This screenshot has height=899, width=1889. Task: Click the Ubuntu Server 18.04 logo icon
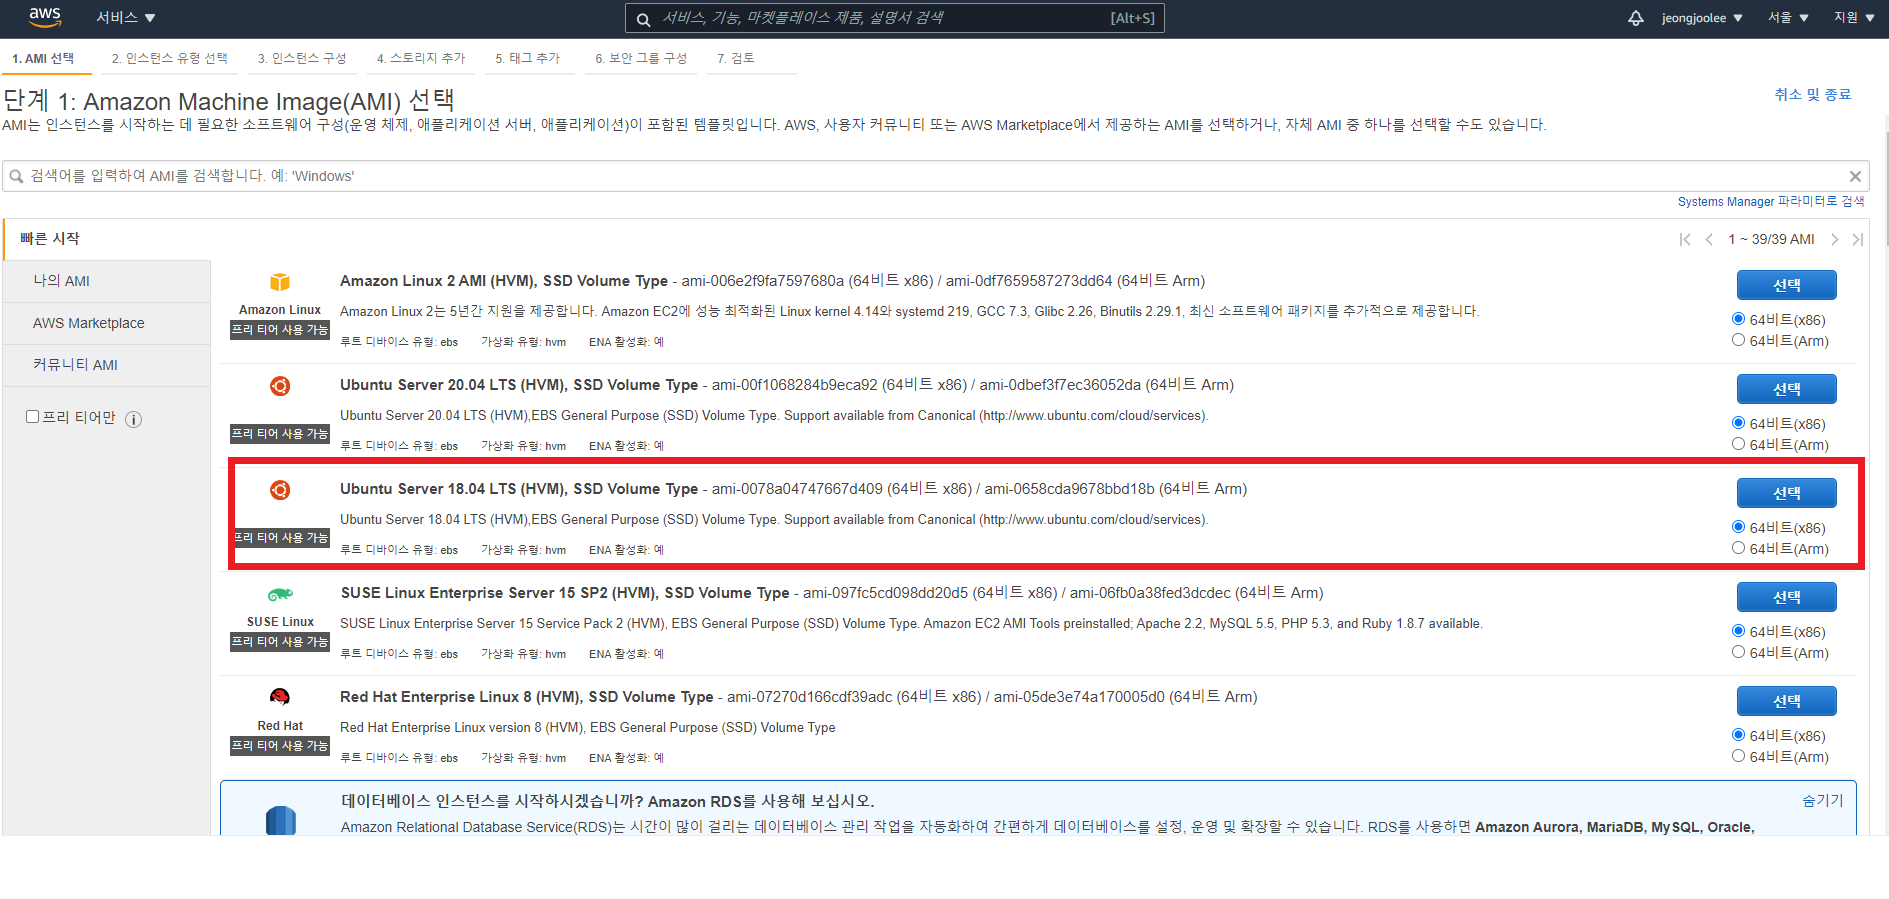(280, 490)
